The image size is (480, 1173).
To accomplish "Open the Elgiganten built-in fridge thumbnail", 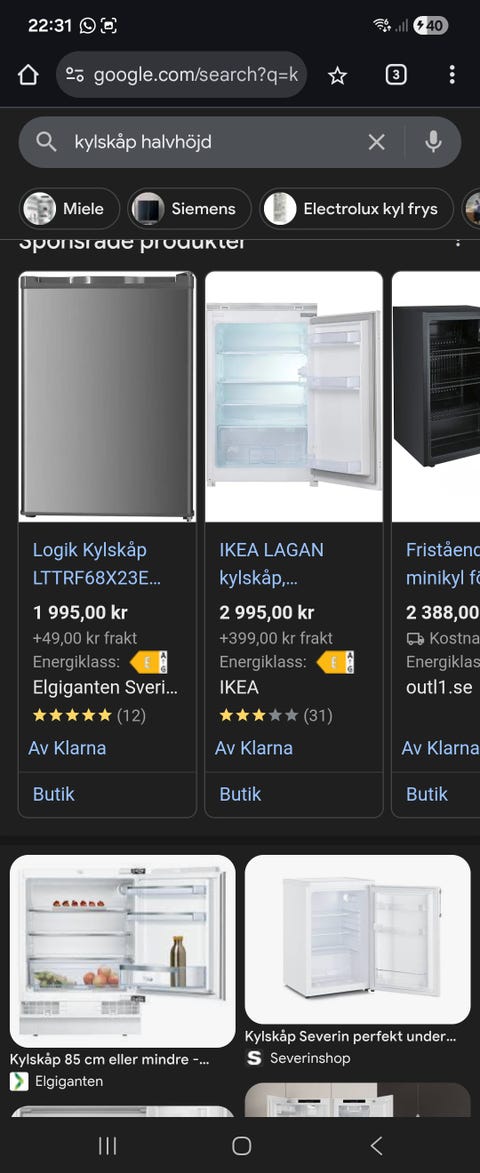I will point(123,951).
